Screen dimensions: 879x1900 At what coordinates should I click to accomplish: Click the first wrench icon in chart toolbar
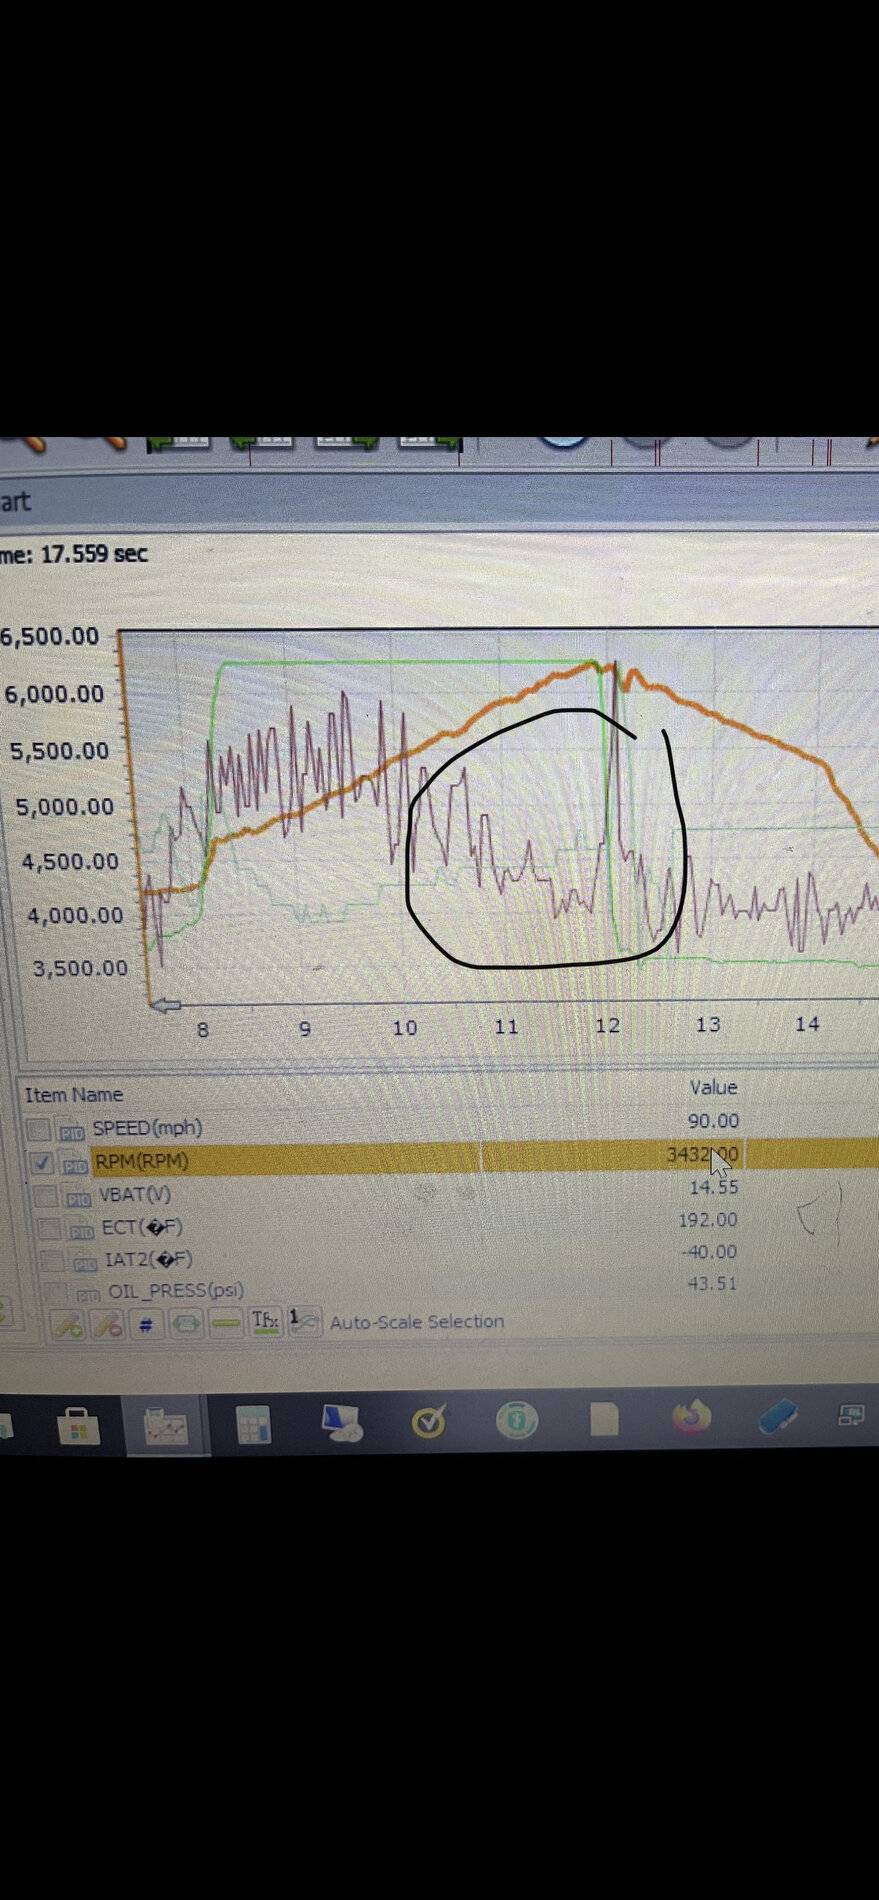pos(68,1325)
